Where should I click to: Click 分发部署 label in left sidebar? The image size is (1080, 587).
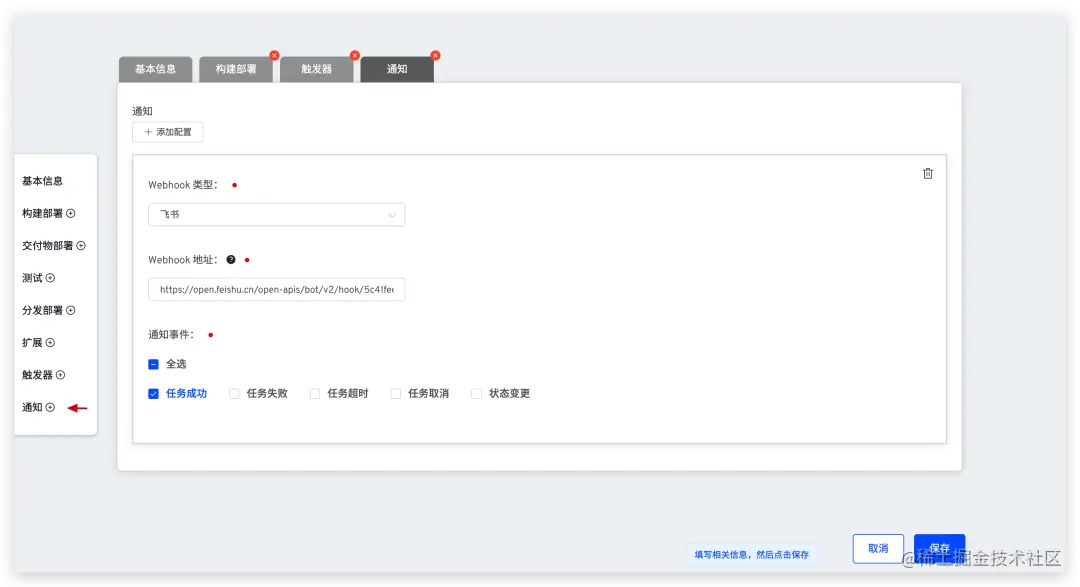click(x=43, y=311)
